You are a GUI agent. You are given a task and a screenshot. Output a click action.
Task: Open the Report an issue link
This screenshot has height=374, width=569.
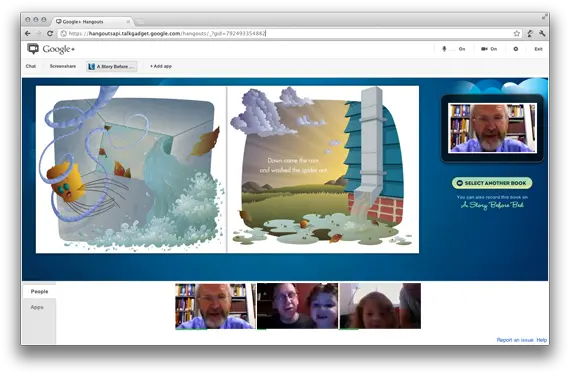515,340
